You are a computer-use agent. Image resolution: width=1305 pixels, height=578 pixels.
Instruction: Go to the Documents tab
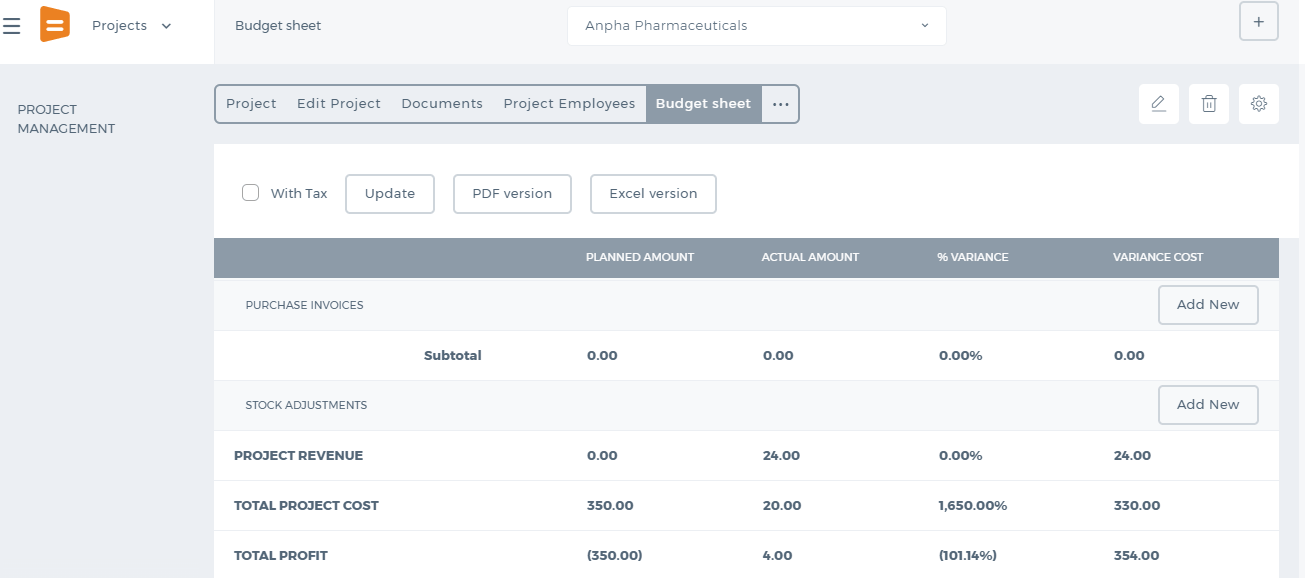click(442, 104)
